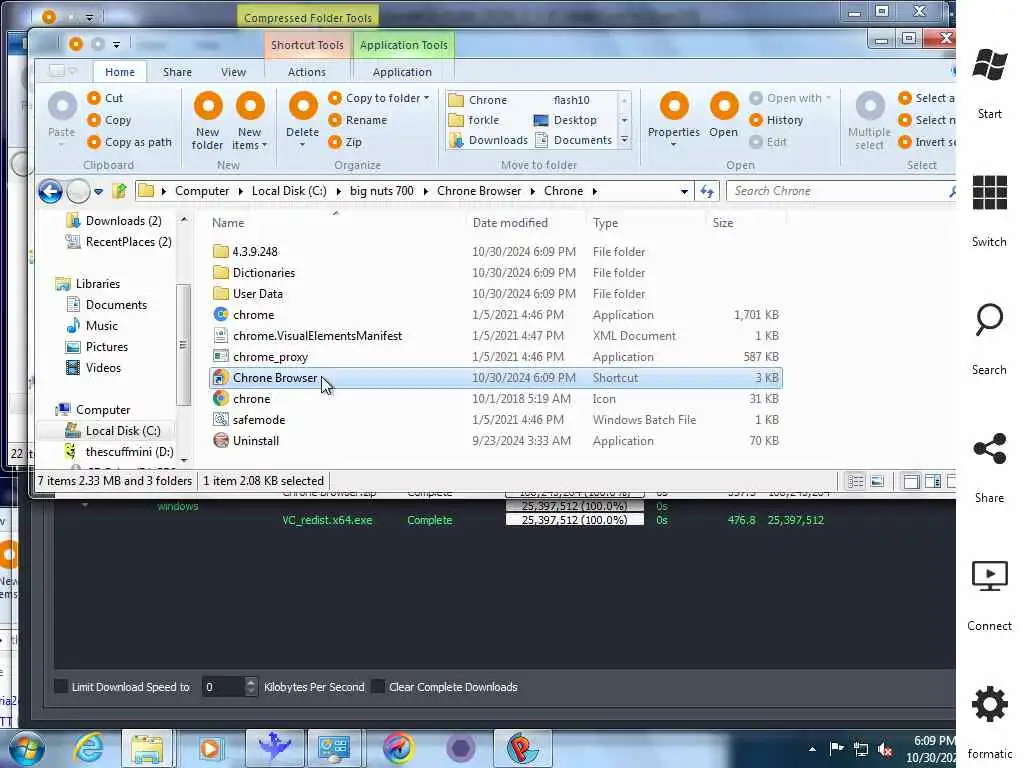The image size is (1024, 768).
Task: Open the quick access toolbar dropdown
Action: [x=116, y=44]
